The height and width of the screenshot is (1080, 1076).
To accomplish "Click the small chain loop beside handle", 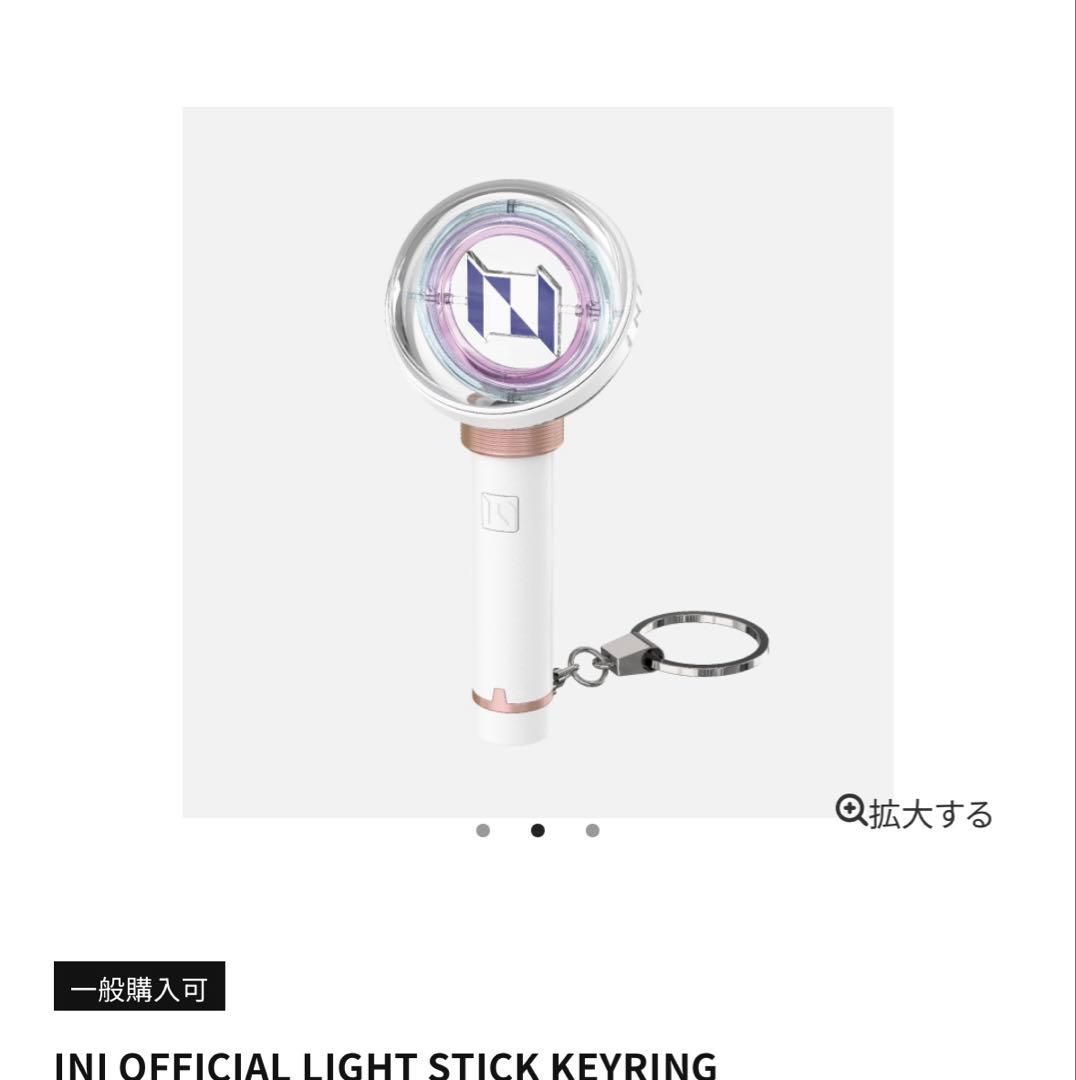I will (x=583, y=667).
